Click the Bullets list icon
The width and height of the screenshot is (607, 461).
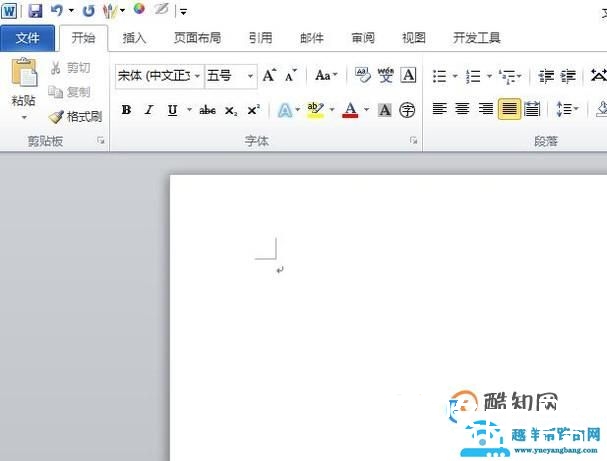coord(440,76)
